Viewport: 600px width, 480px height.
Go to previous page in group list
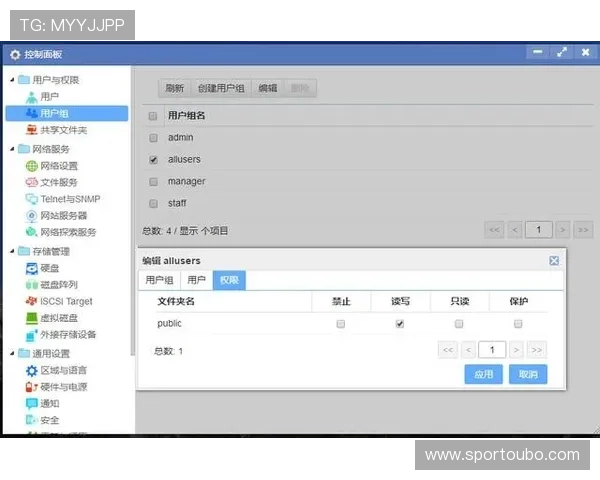(515, 230)
